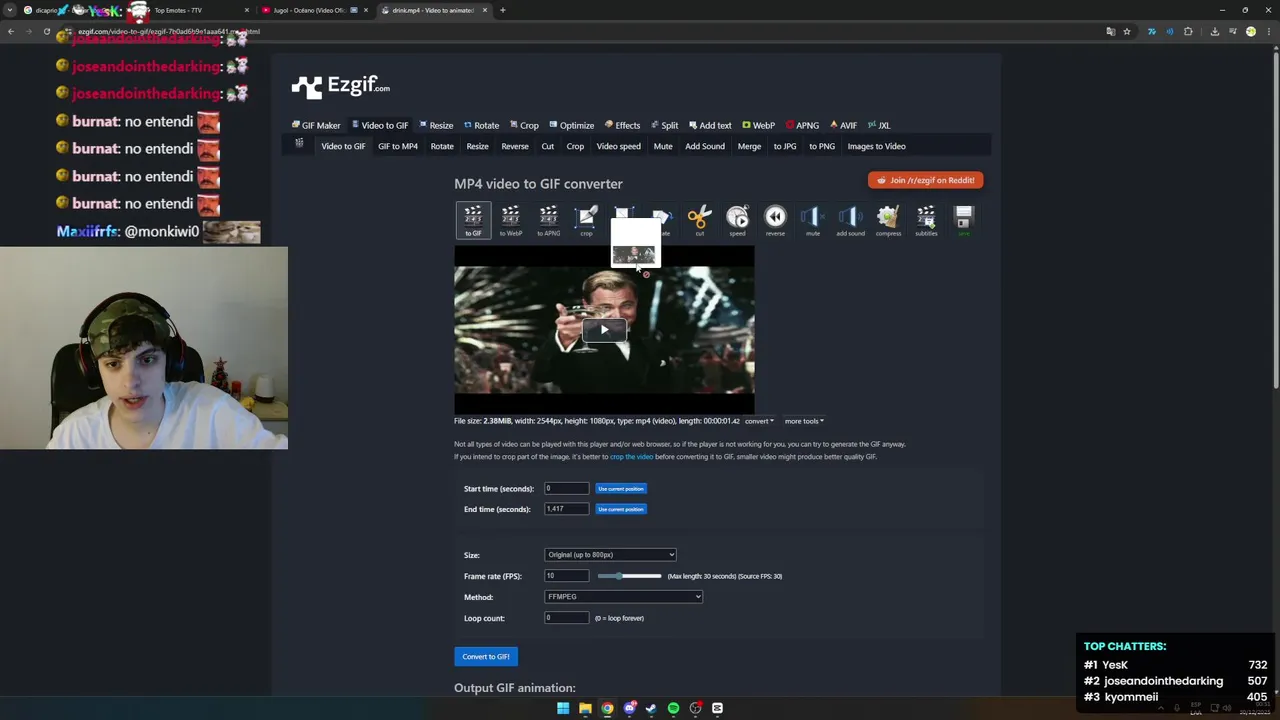Click the mute speaker tool icon

click(813, 220)
